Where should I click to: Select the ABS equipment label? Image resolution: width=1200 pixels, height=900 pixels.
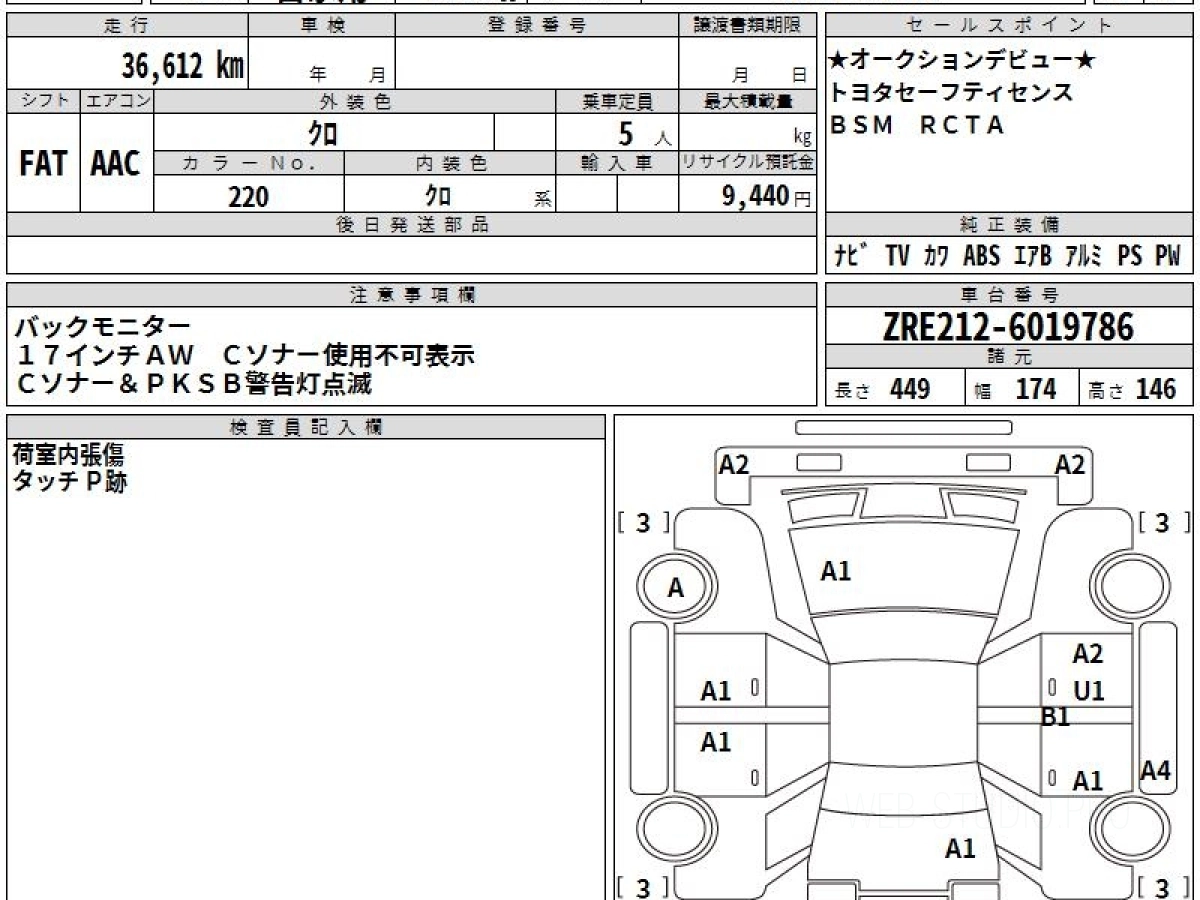(981, 256)
